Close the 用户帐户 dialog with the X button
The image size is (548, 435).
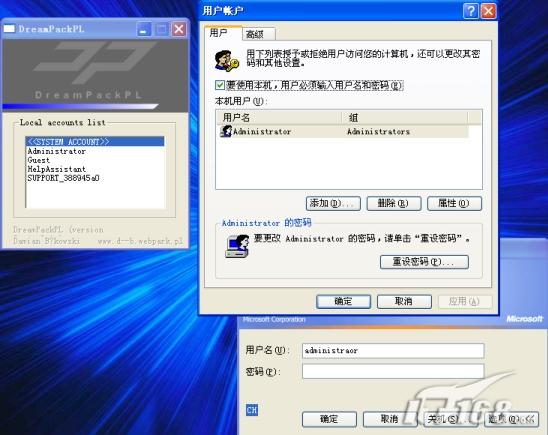click(x=489, y=11)
